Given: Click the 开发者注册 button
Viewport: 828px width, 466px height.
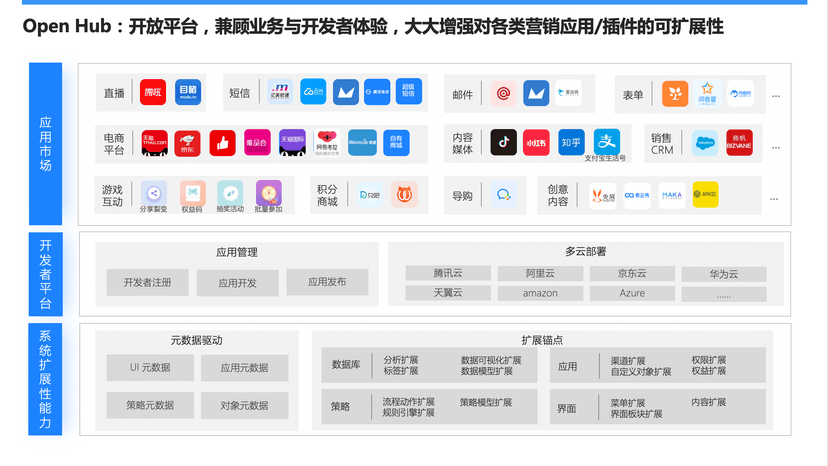Looking at the screenshot, I should coord(147,283).
